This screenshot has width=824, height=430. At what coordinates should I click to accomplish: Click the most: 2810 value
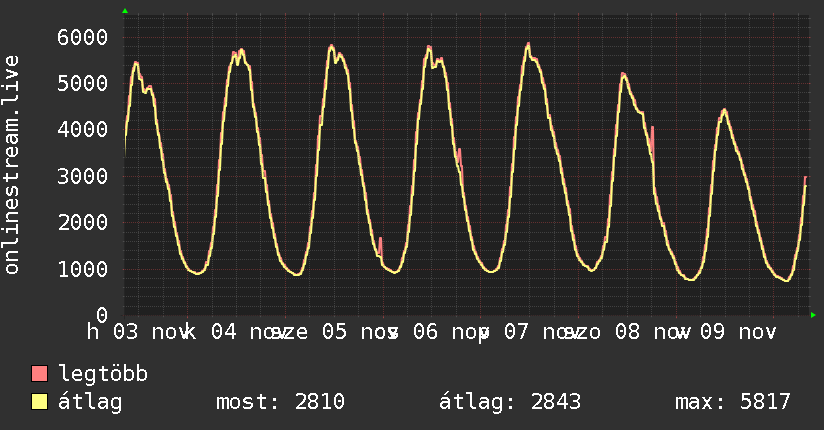click(x=280, y=402)
